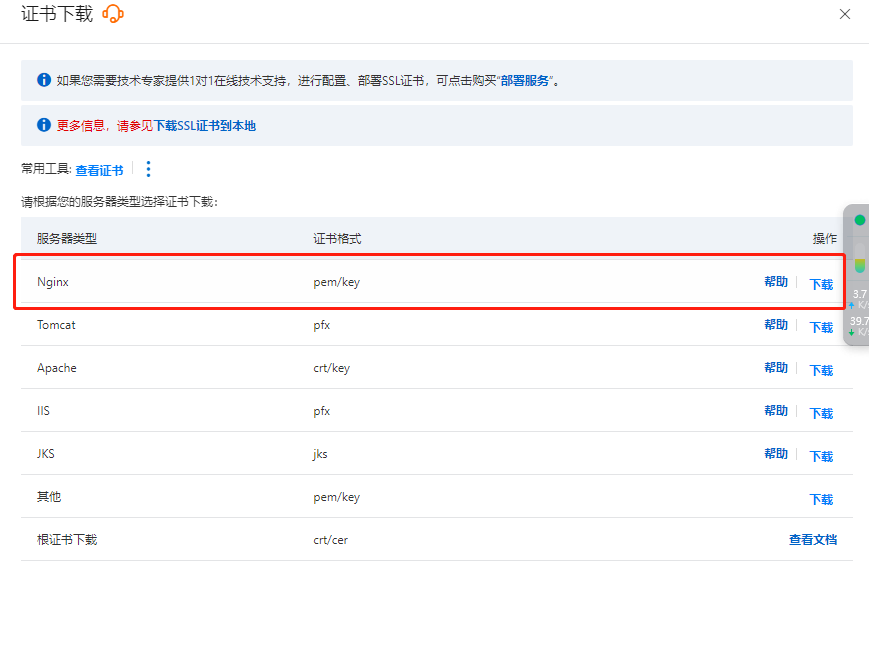Click the info icon before 更多信息
The image size is (869, 651).
tap(44, 125)
